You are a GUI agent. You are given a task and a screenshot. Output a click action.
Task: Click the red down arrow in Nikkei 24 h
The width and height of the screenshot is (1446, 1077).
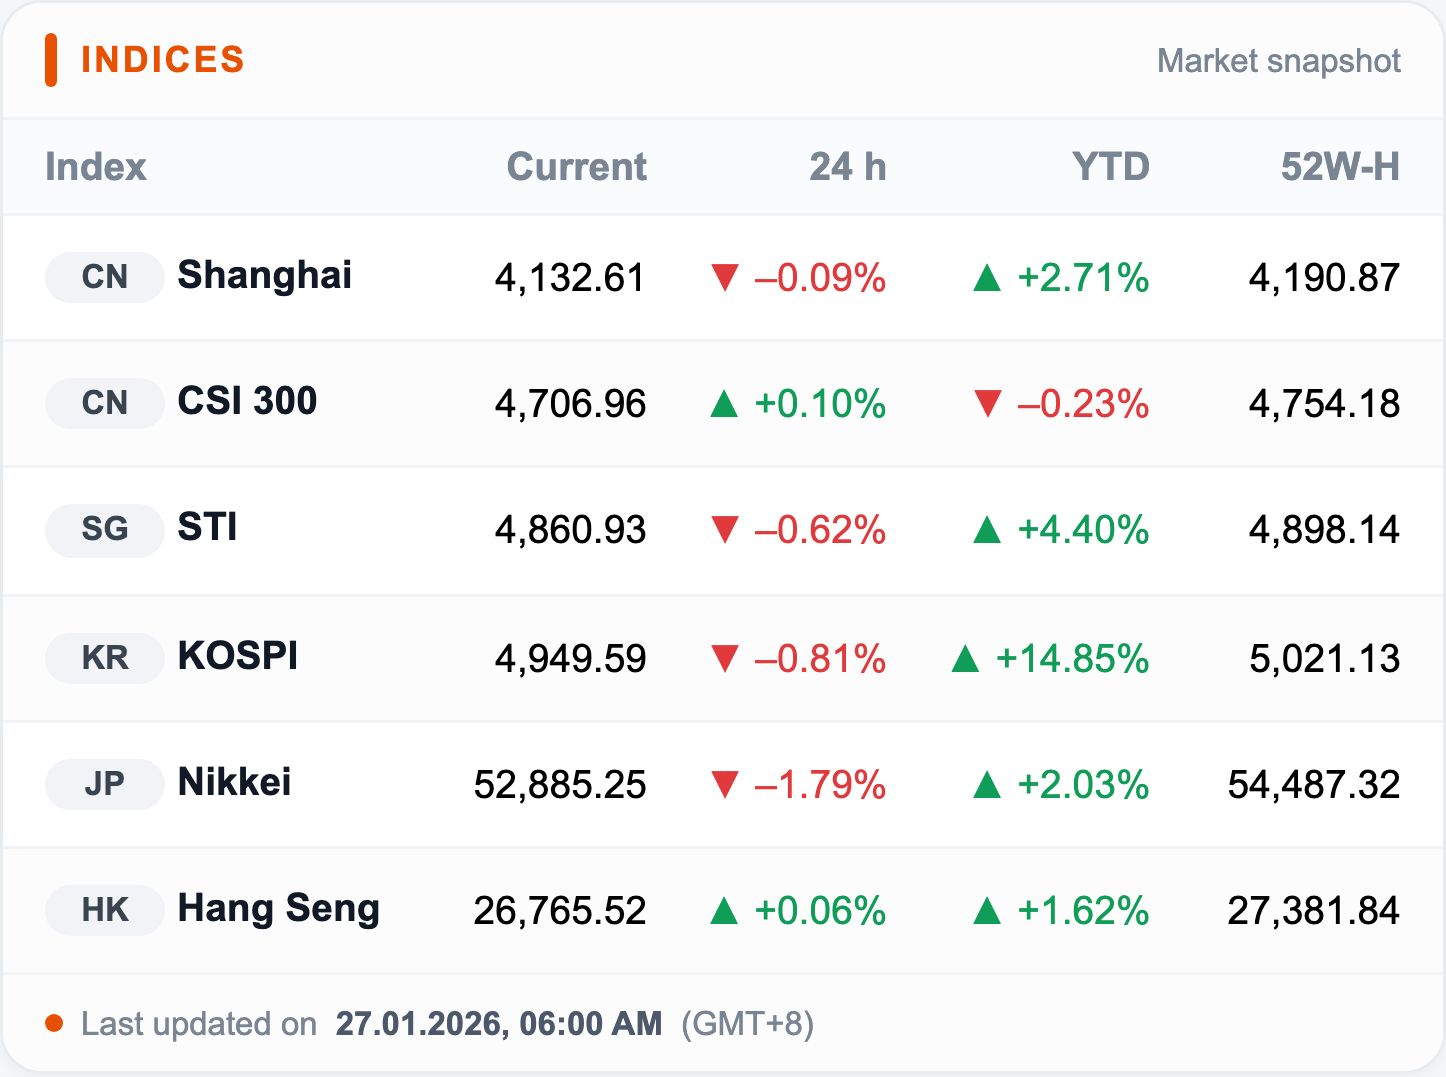(x=724, y=785)
